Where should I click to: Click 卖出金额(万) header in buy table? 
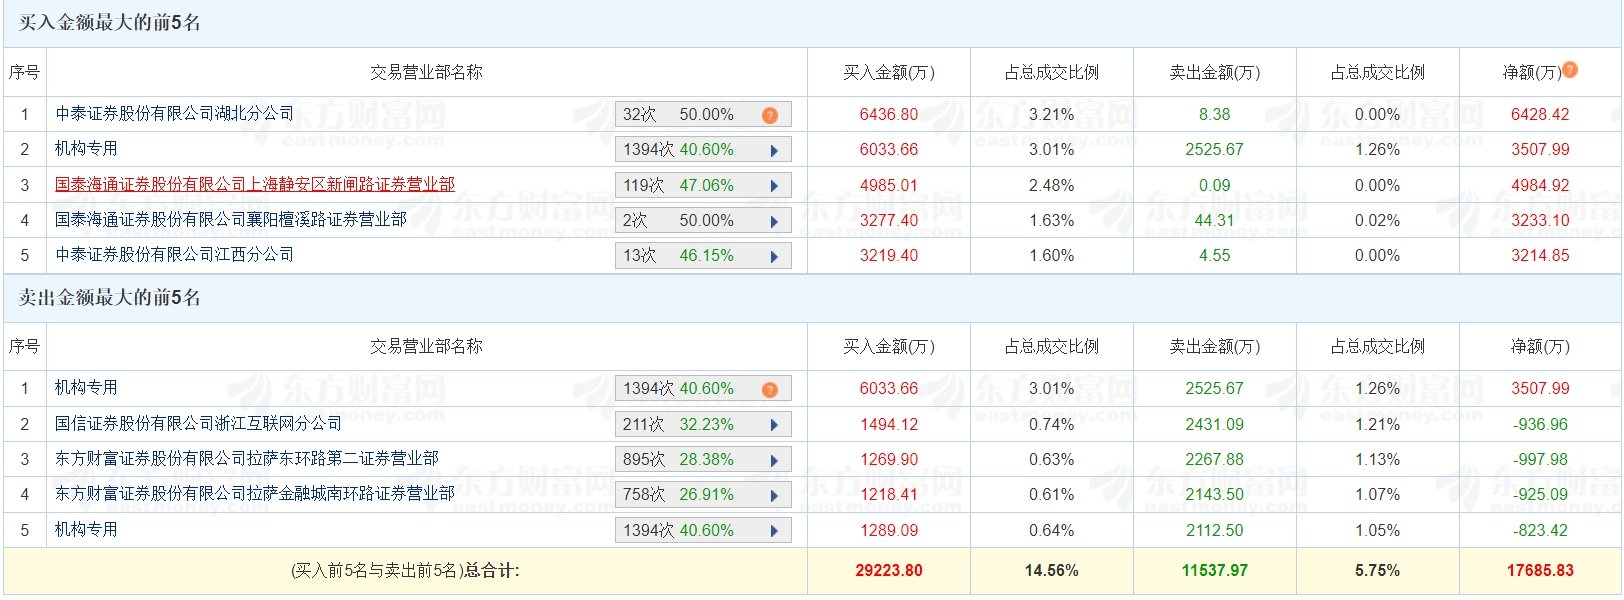1215,72
